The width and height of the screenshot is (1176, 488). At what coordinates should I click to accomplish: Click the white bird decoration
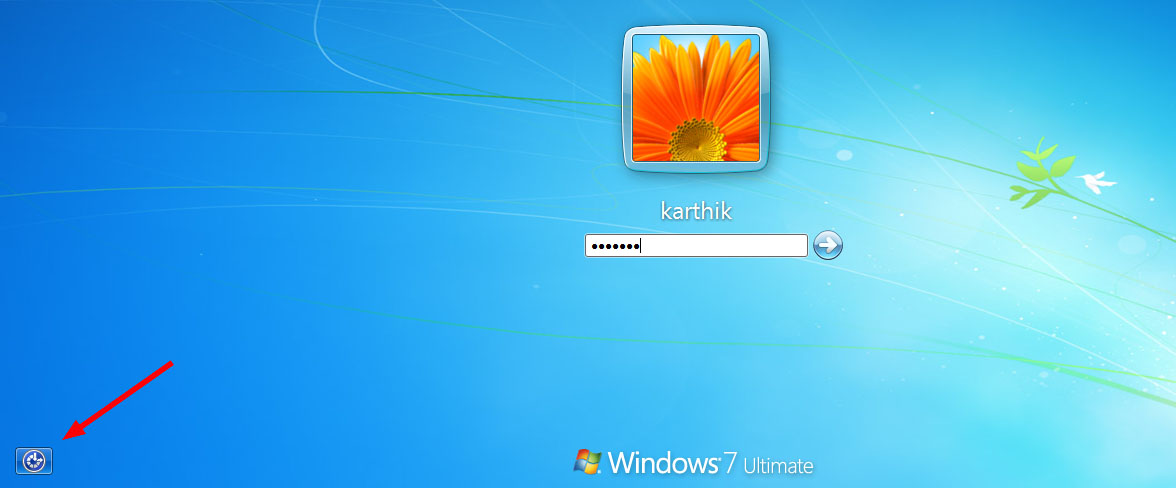1096,182
